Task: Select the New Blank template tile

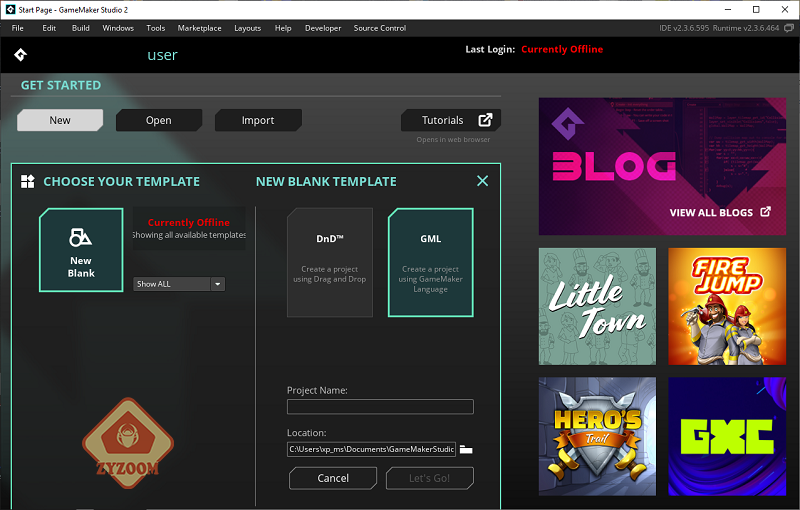Action: tap(81, 250)
